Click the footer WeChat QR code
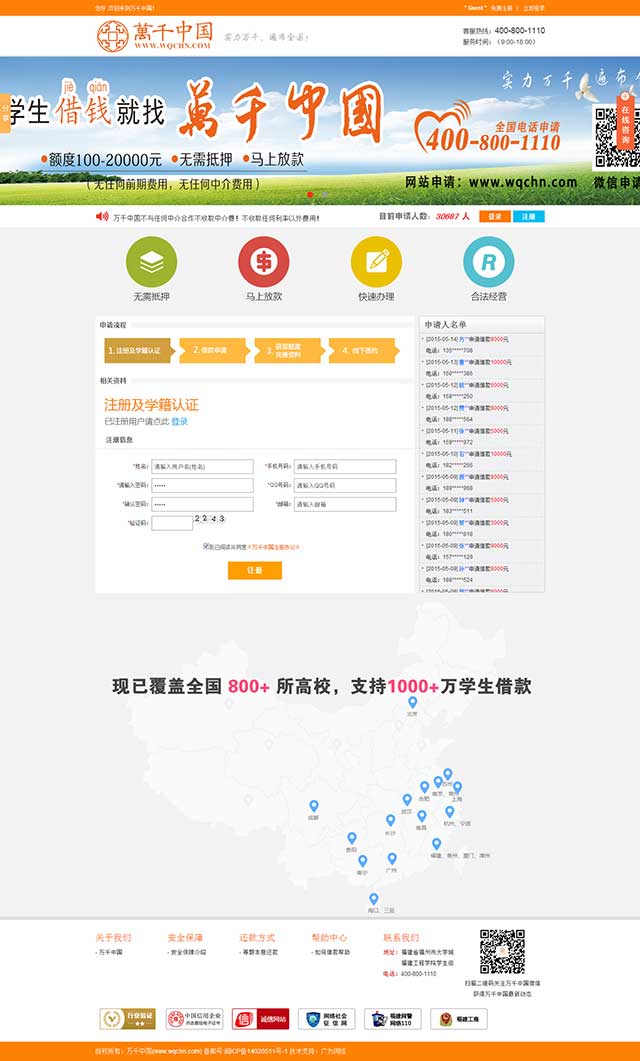640x1061 pixels. (x=502, y=952)
